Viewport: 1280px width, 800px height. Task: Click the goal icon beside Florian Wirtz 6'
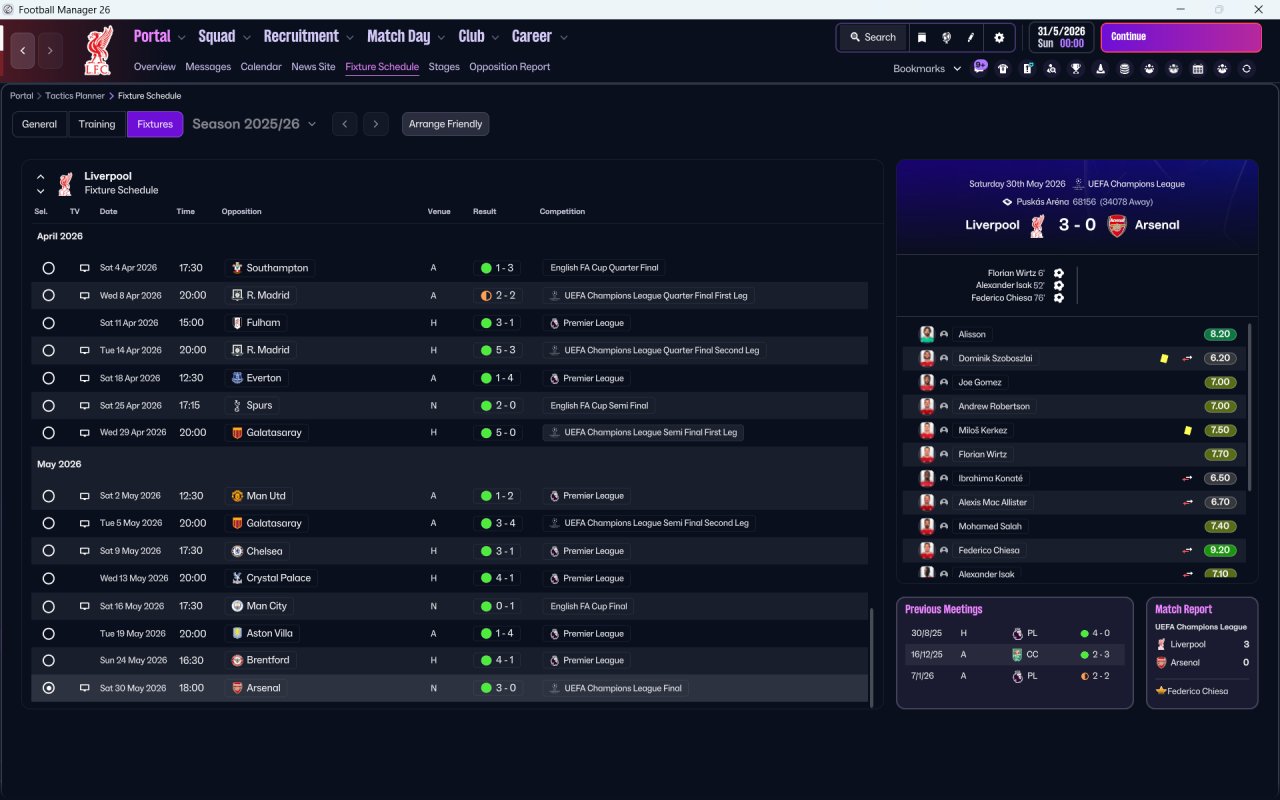(1059, 273)
